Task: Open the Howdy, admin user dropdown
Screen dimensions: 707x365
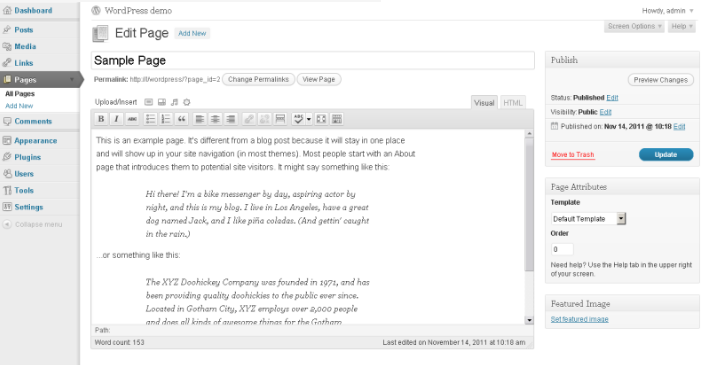Action: (668, 10)
